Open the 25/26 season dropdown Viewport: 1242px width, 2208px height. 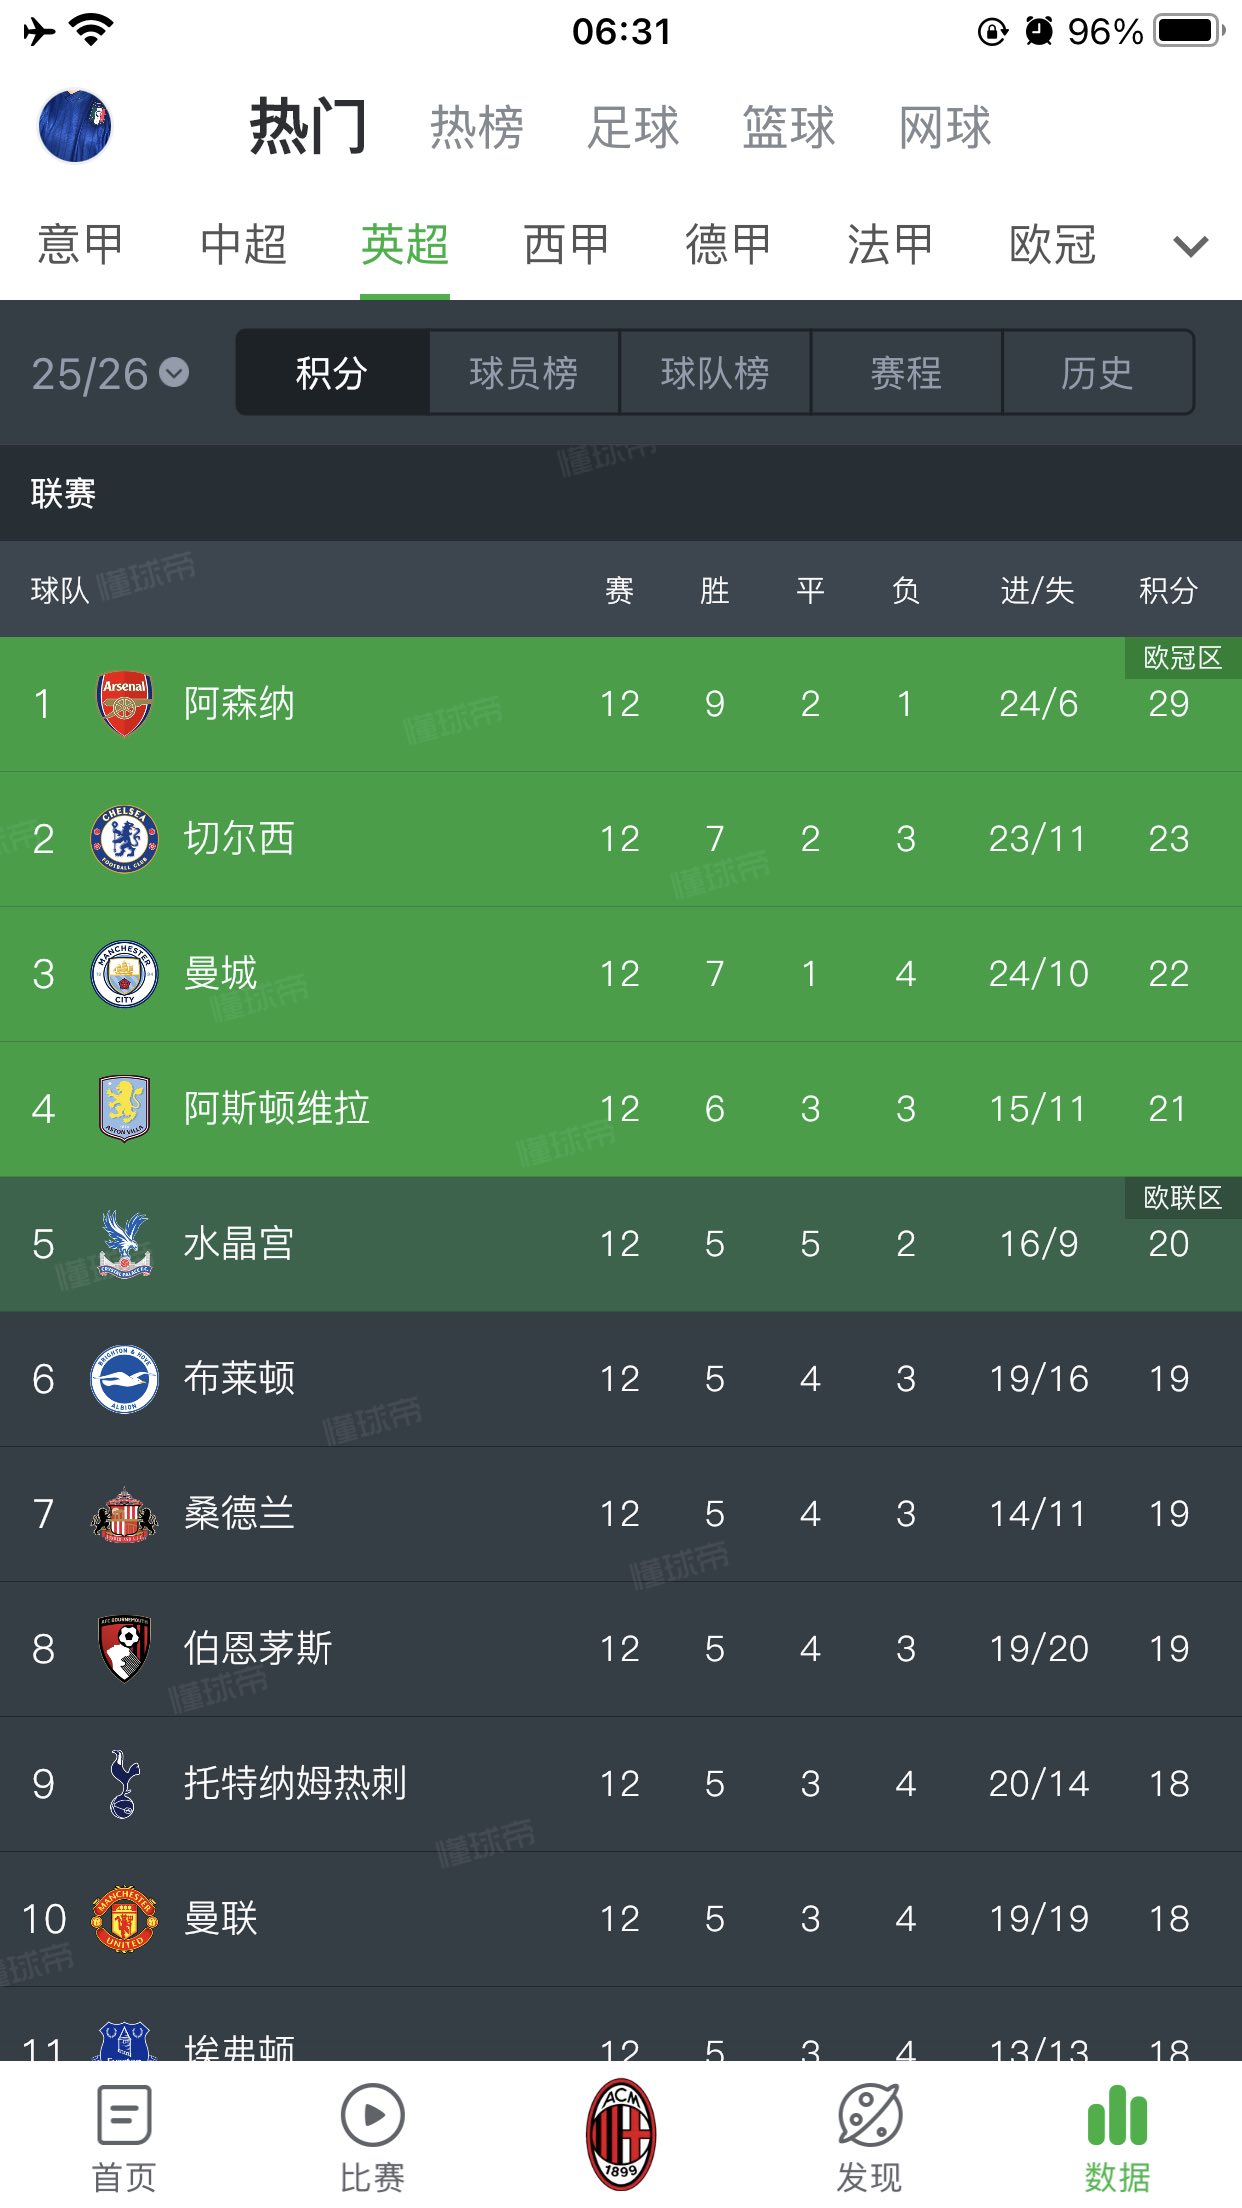[110, 374]
